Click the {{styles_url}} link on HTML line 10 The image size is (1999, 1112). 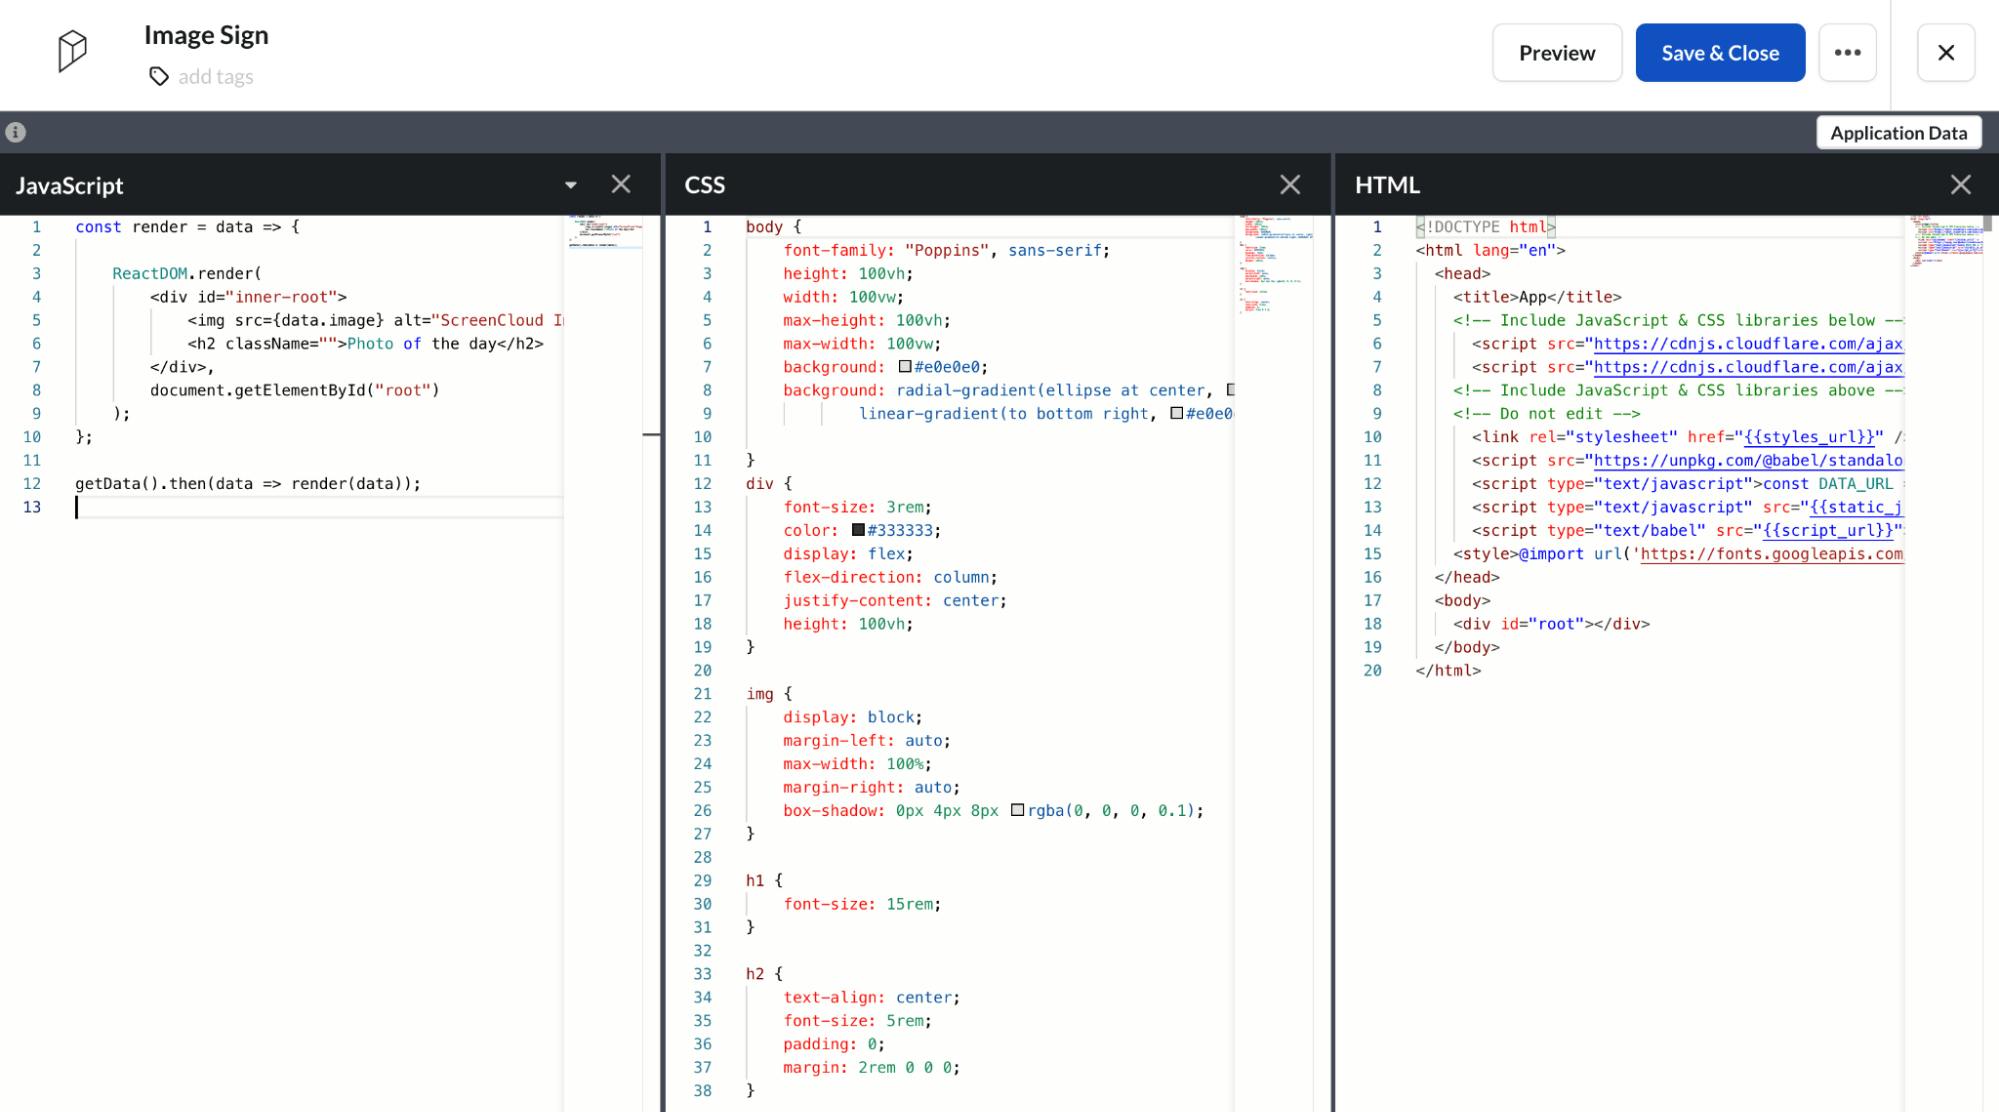pos(1809,437)
